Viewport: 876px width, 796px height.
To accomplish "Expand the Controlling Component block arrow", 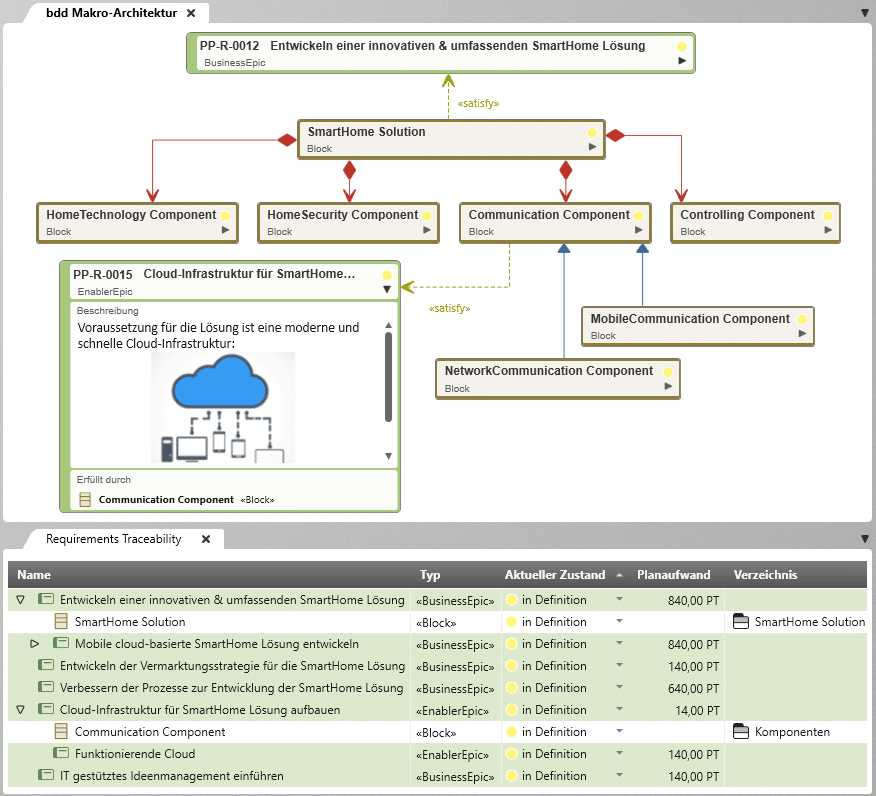I will [x=829, y=230].
